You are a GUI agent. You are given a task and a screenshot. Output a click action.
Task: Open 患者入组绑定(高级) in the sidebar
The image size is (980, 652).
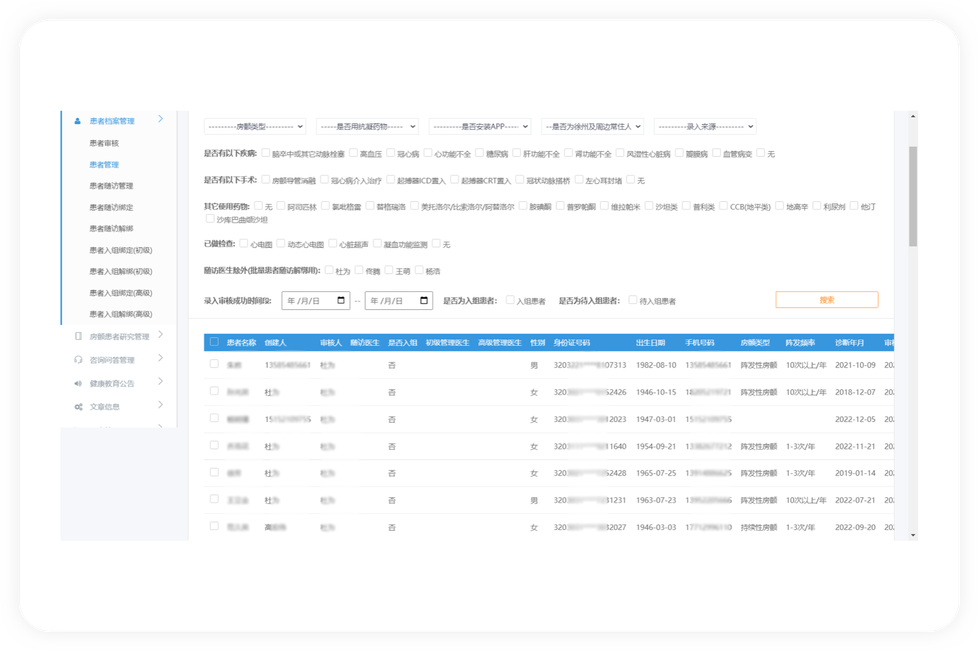point(121,293)
